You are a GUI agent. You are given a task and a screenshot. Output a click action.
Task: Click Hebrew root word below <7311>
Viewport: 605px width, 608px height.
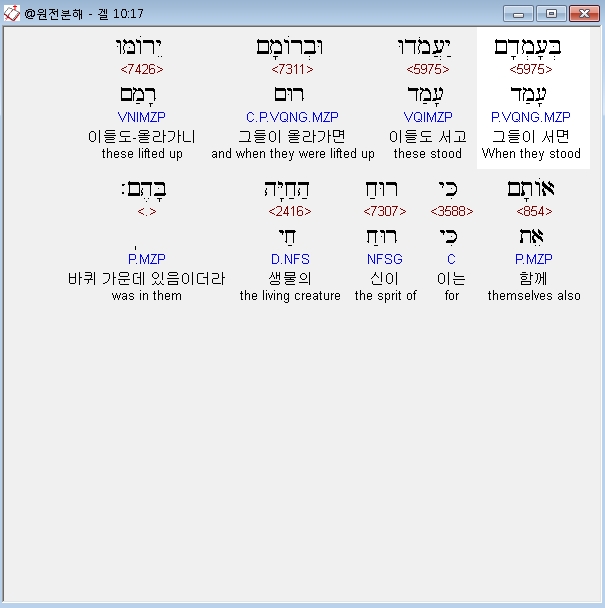point(289,94)
